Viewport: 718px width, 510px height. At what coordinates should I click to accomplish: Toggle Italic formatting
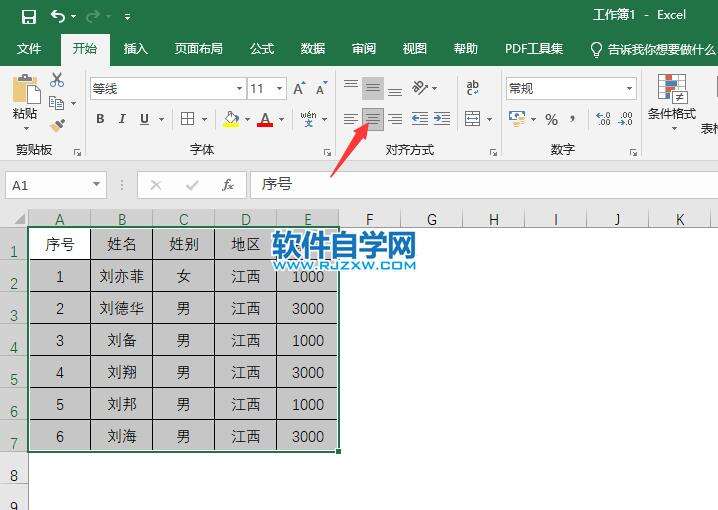(x=122, y=119)
